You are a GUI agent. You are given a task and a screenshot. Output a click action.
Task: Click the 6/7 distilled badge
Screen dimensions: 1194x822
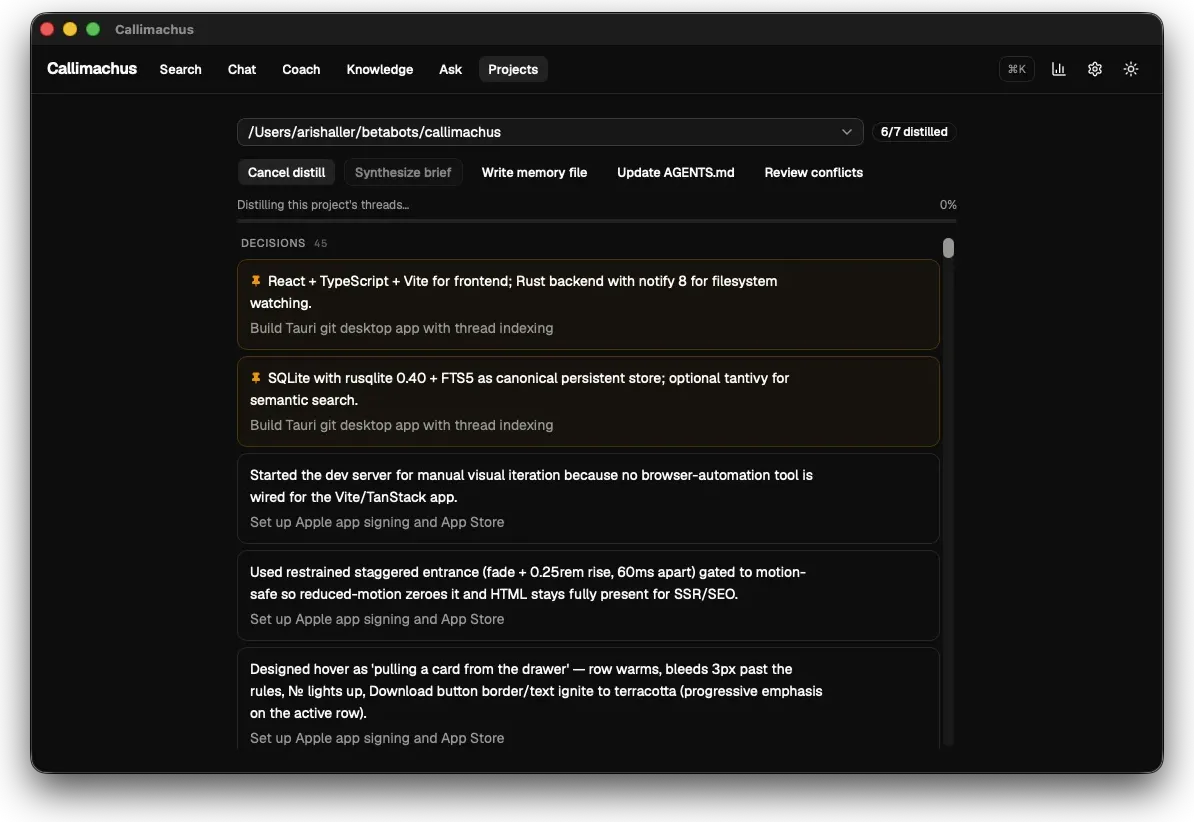click(914, 132)
